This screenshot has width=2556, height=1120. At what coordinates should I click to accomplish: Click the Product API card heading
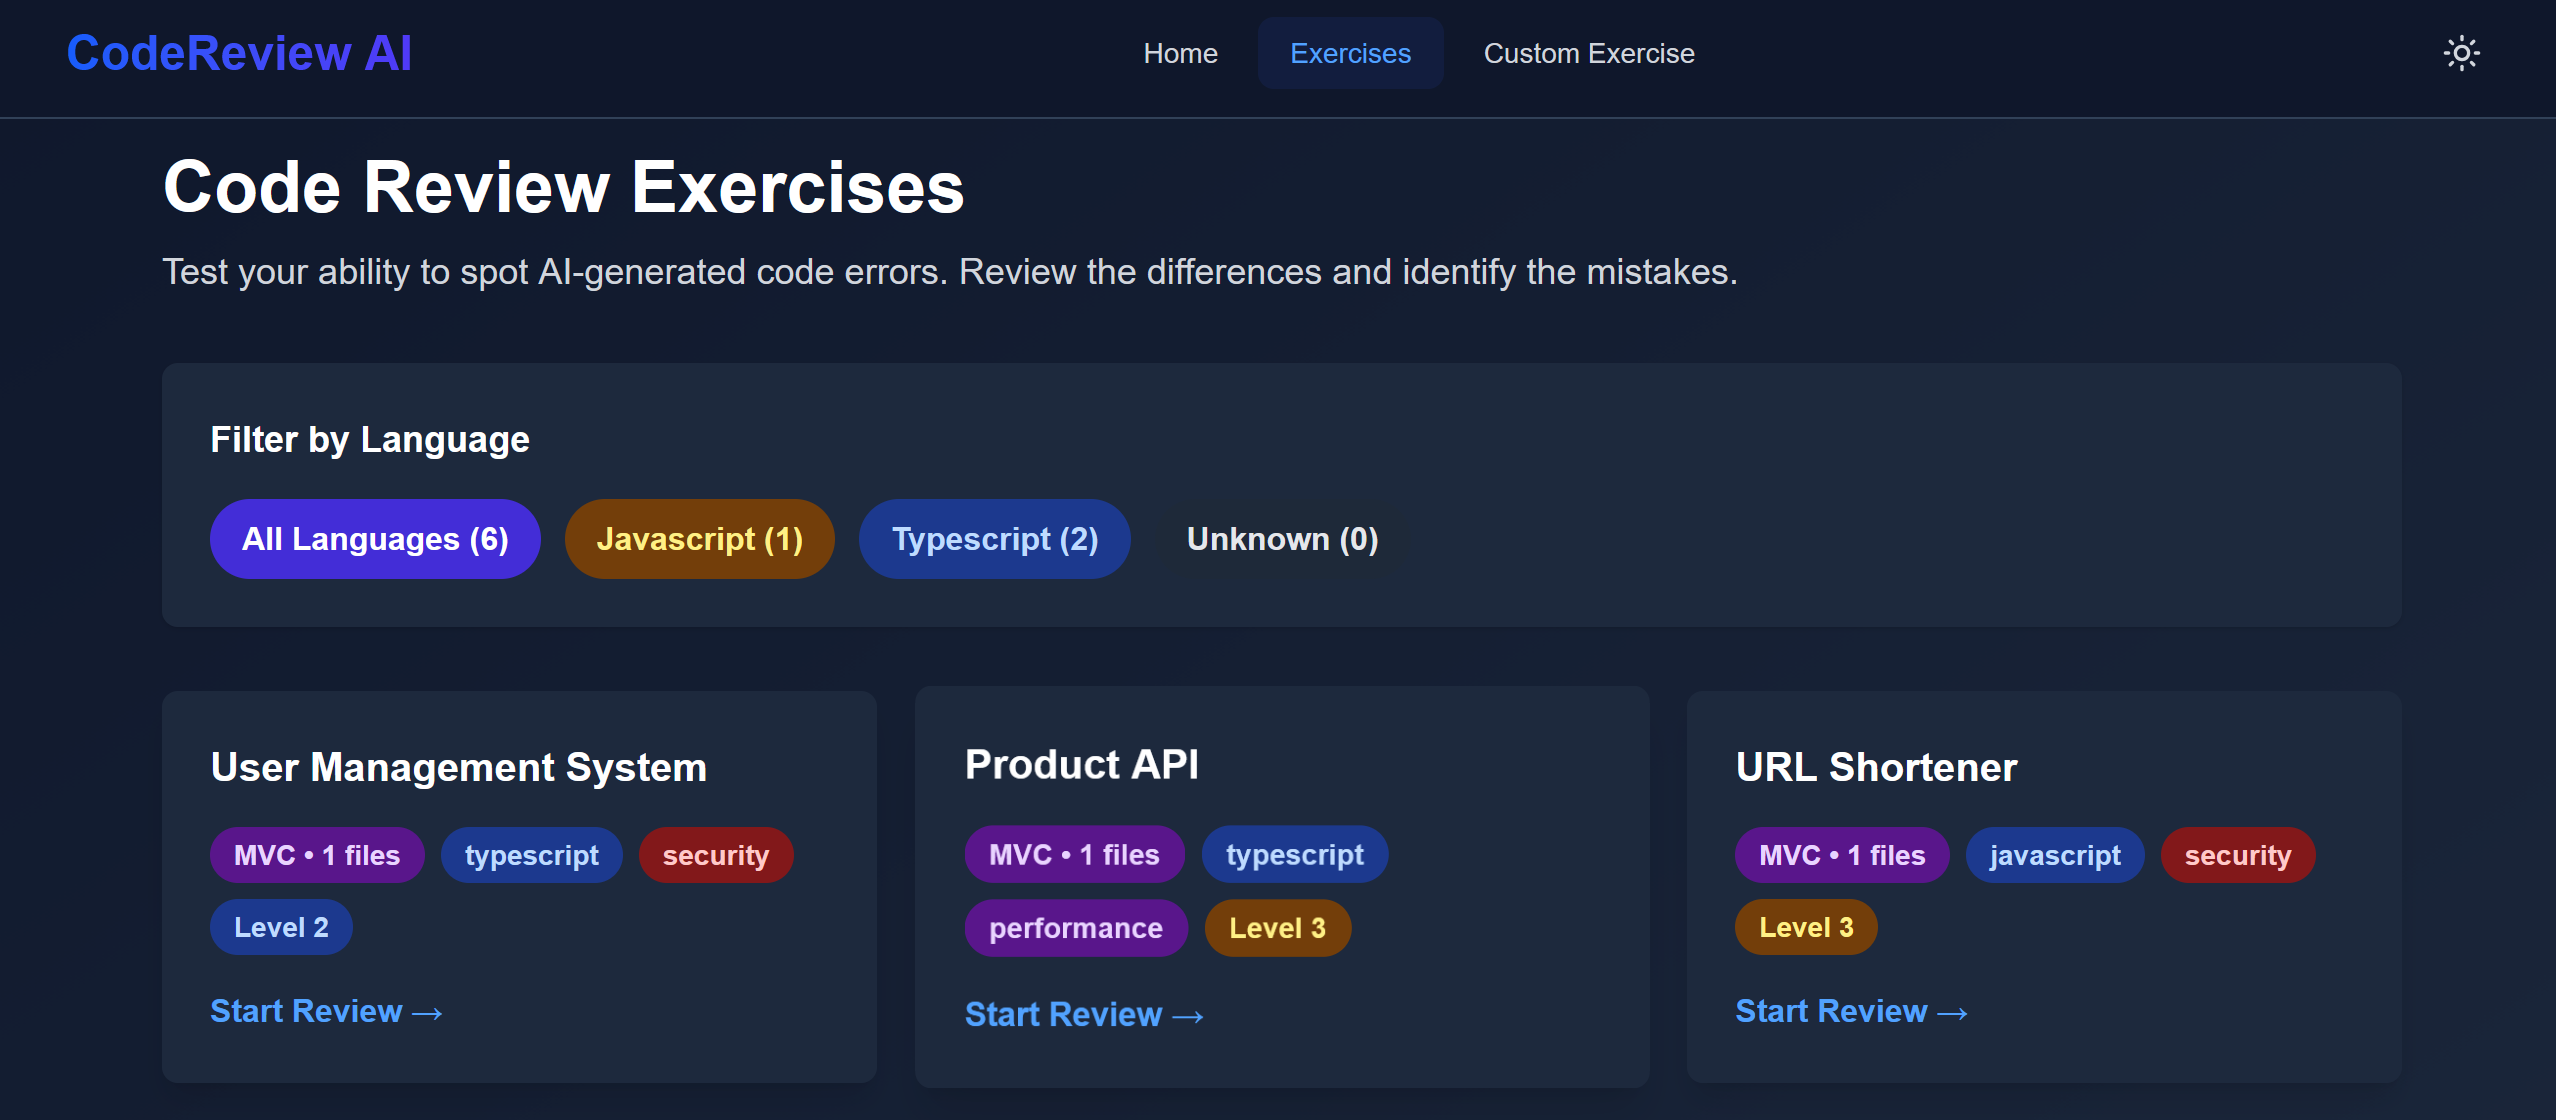click(1081, 764)
